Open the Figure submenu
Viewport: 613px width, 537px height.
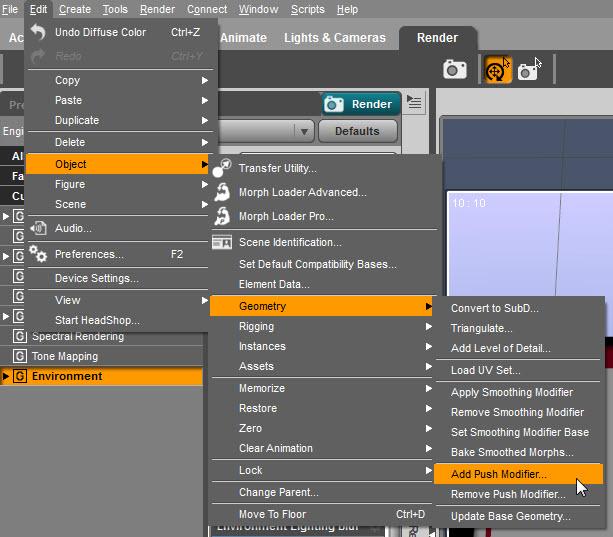[117, 184]
